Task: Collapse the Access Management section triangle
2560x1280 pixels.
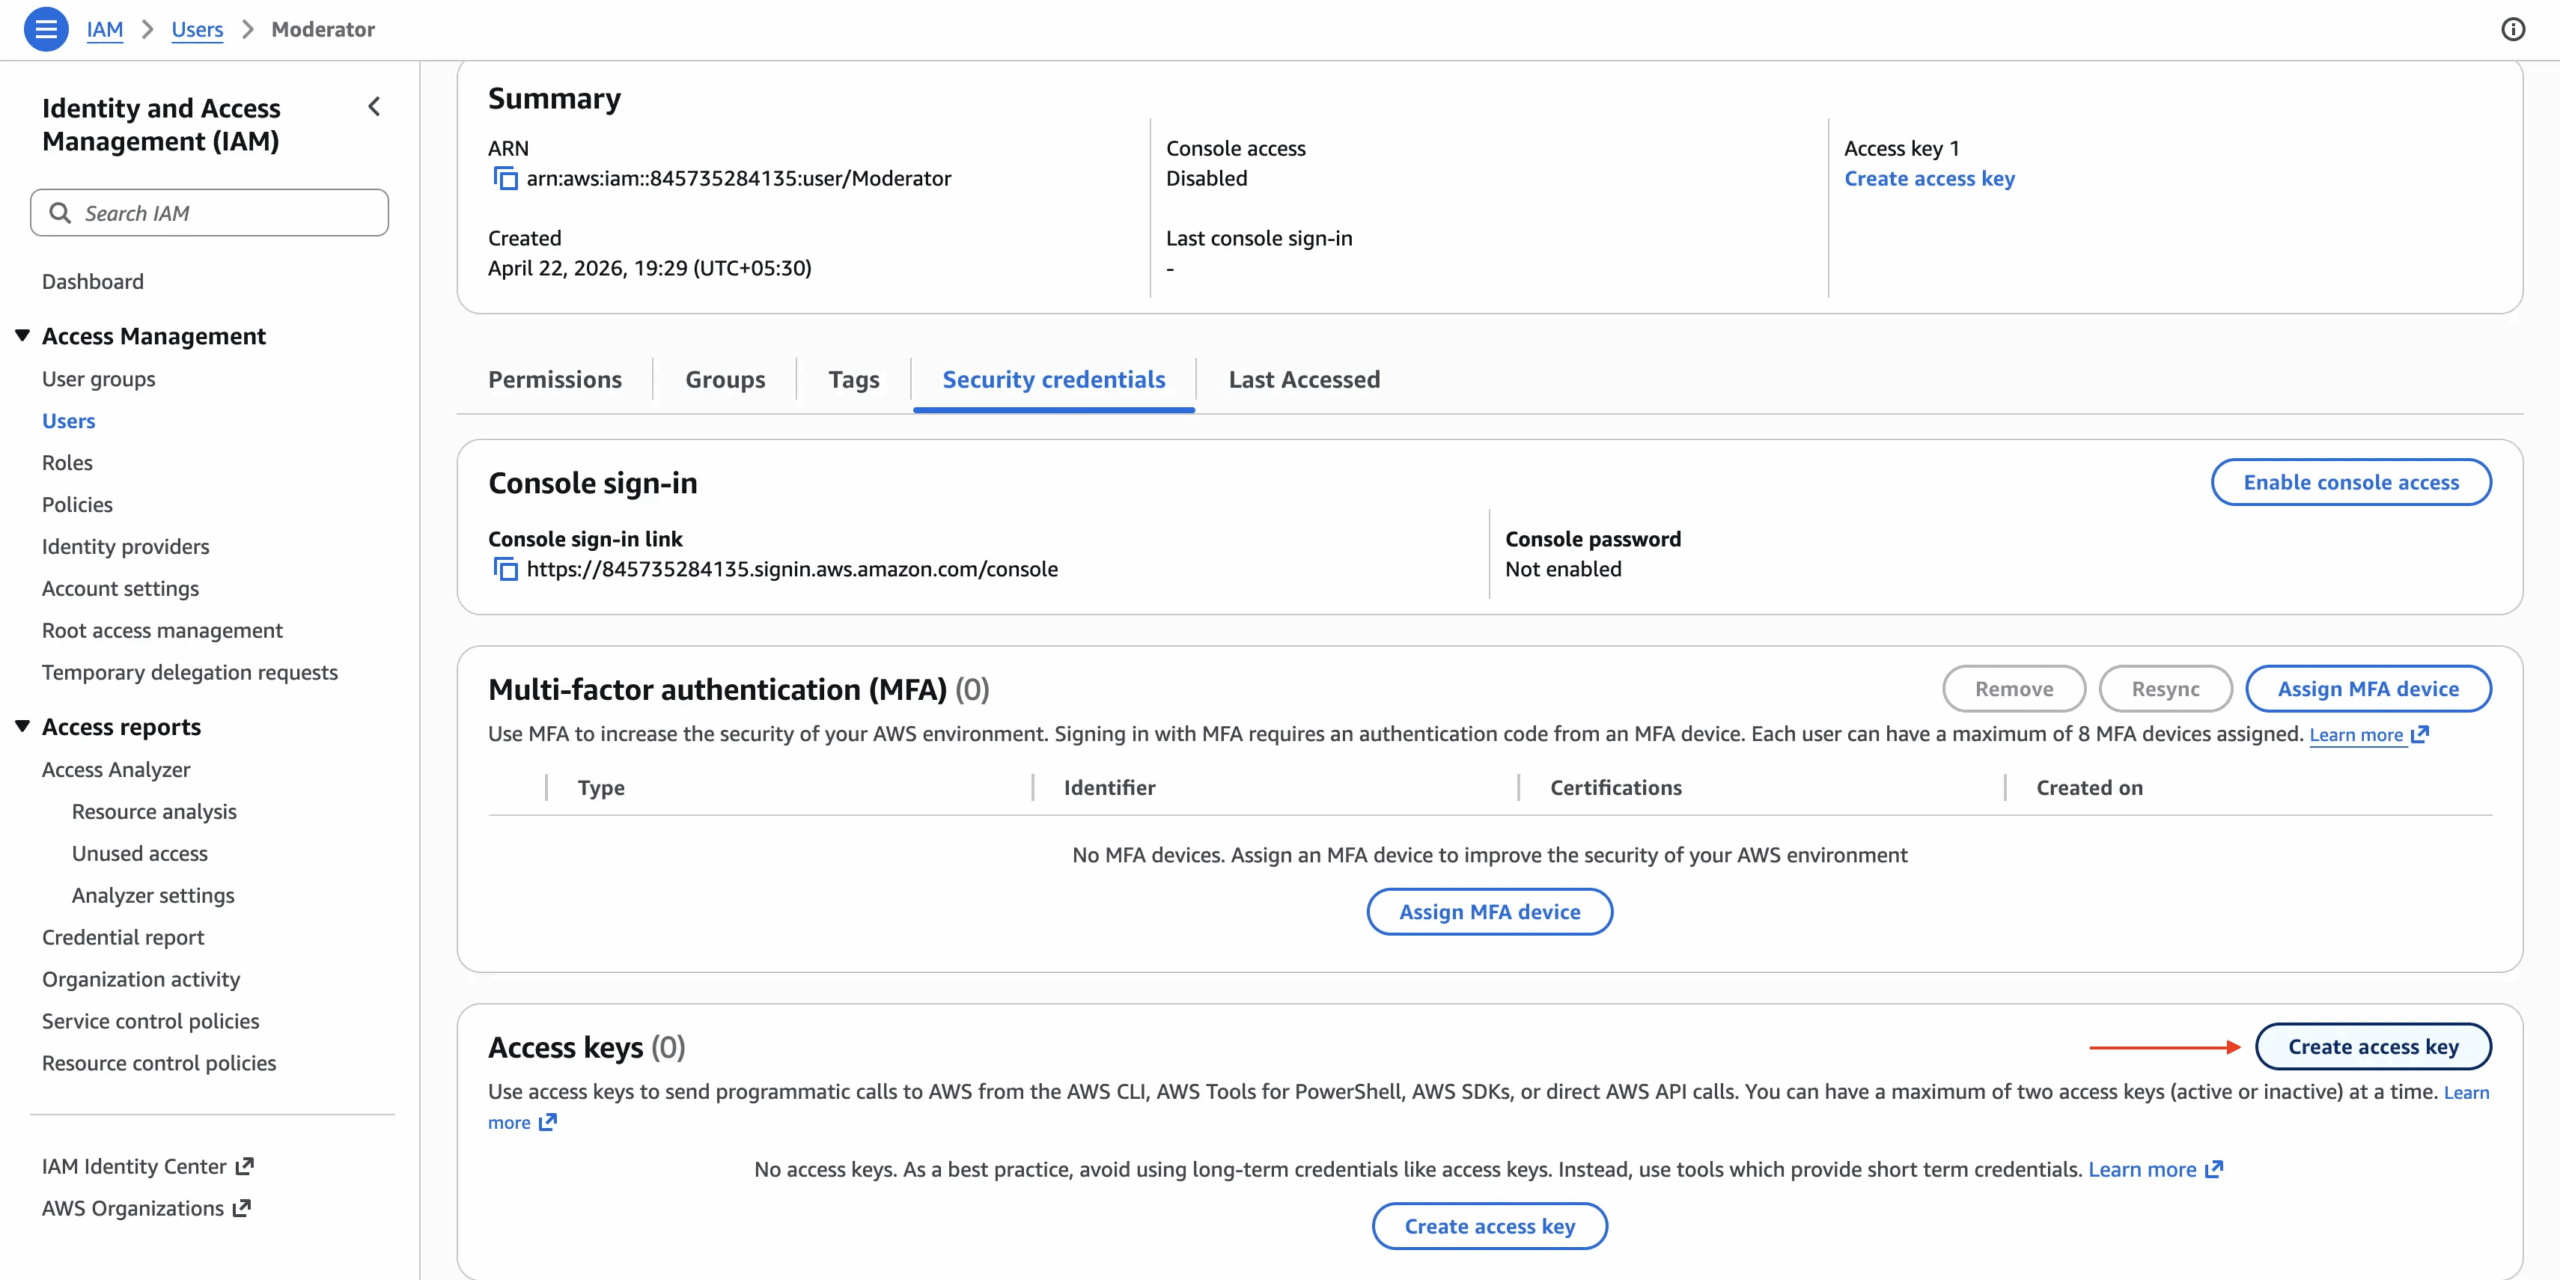Action: pyautogui.click(x=22, y=336)
